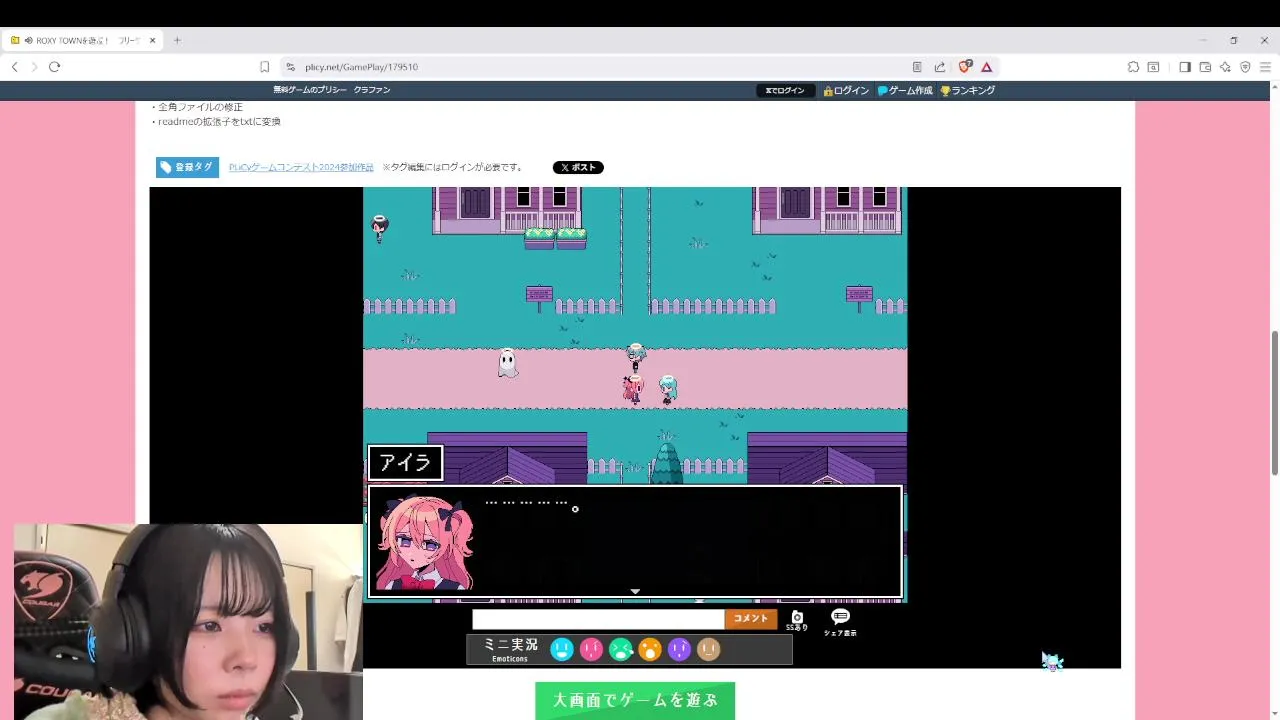
Task: Open the PLiCyゲームコンテスト2024参加作品 tag link
Action: 301,167
